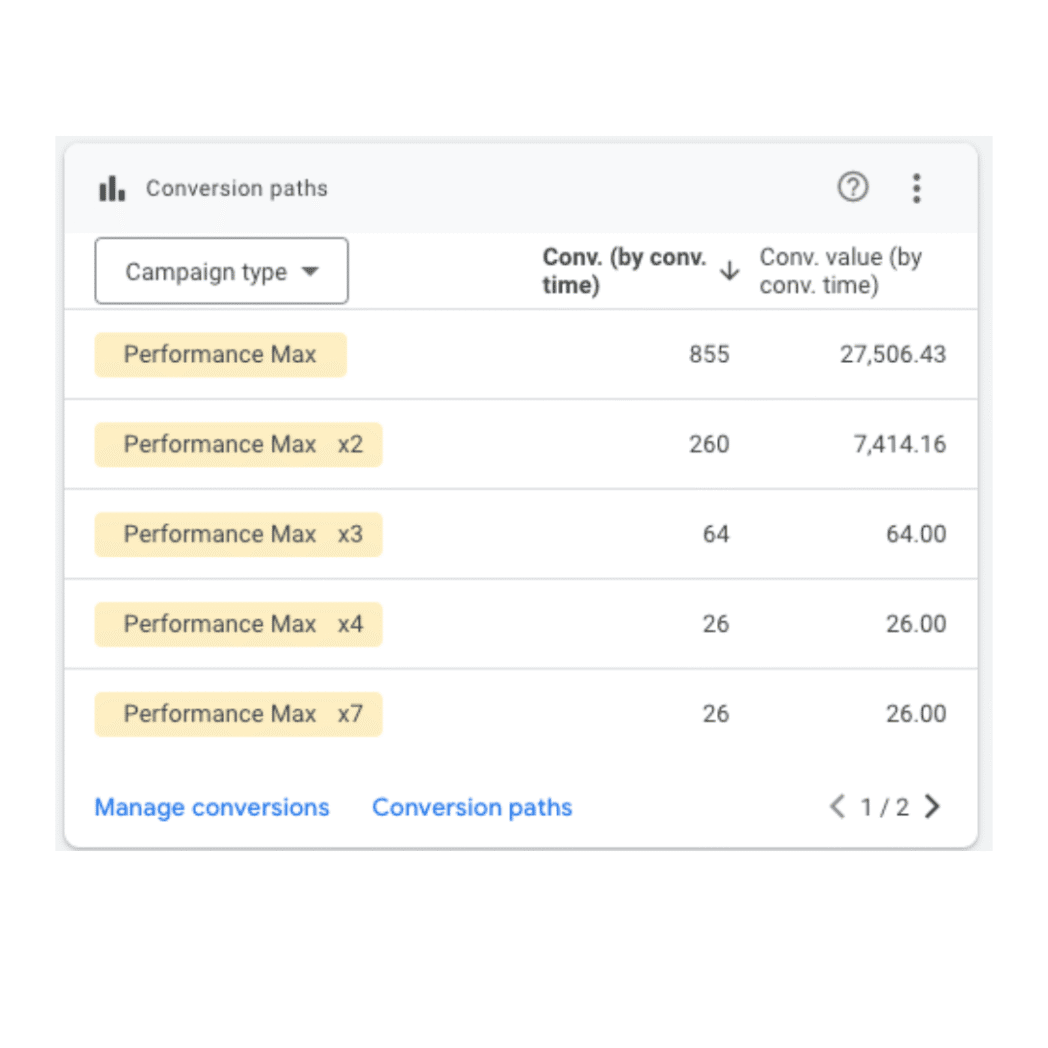This screenshot has width=1048, height=1048.
Task: Open the Manage conversions link
Action: 211,807
